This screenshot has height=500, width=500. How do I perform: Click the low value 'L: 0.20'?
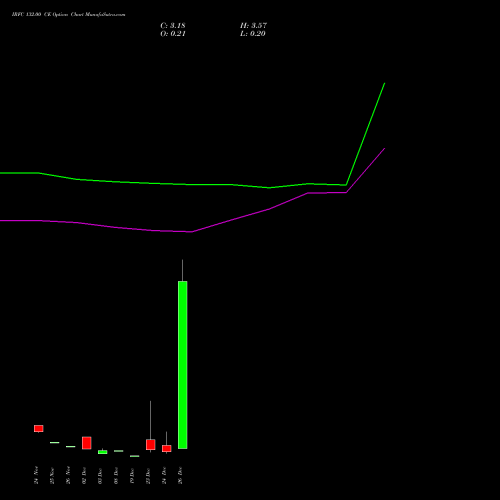pyautogui.click(x=253, y=34)
